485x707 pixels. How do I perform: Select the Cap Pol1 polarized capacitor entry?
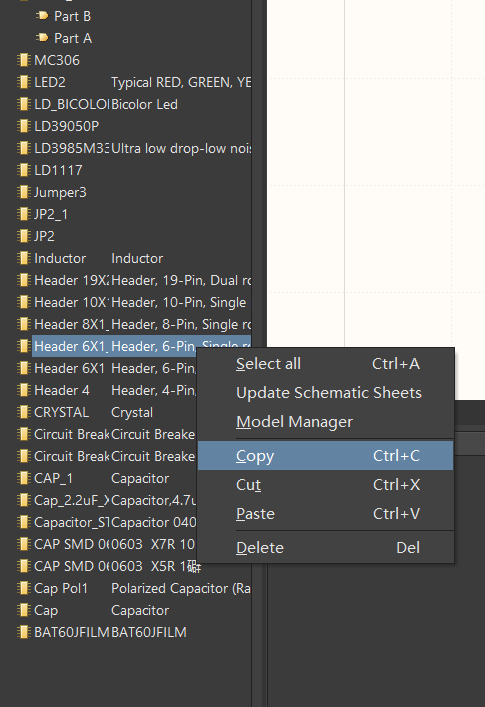tap(133, 588)
